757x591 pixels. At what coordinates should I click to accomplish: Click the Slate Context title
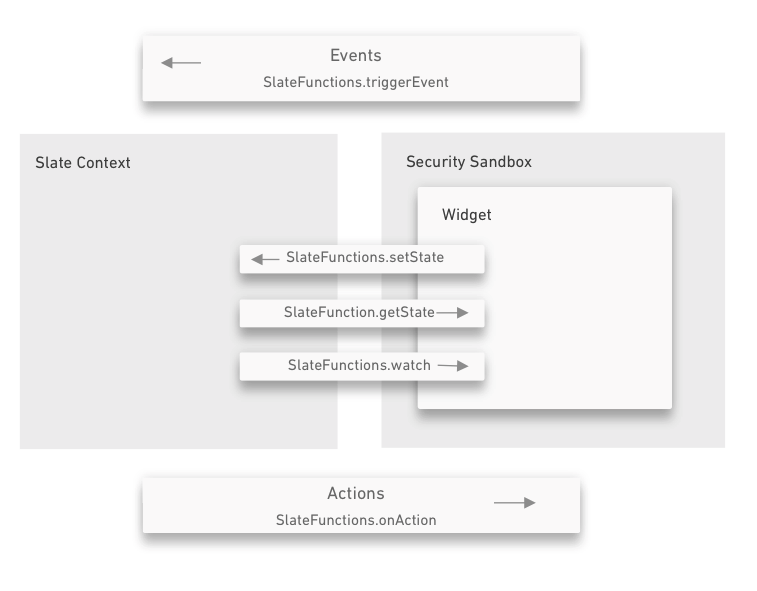83,163
